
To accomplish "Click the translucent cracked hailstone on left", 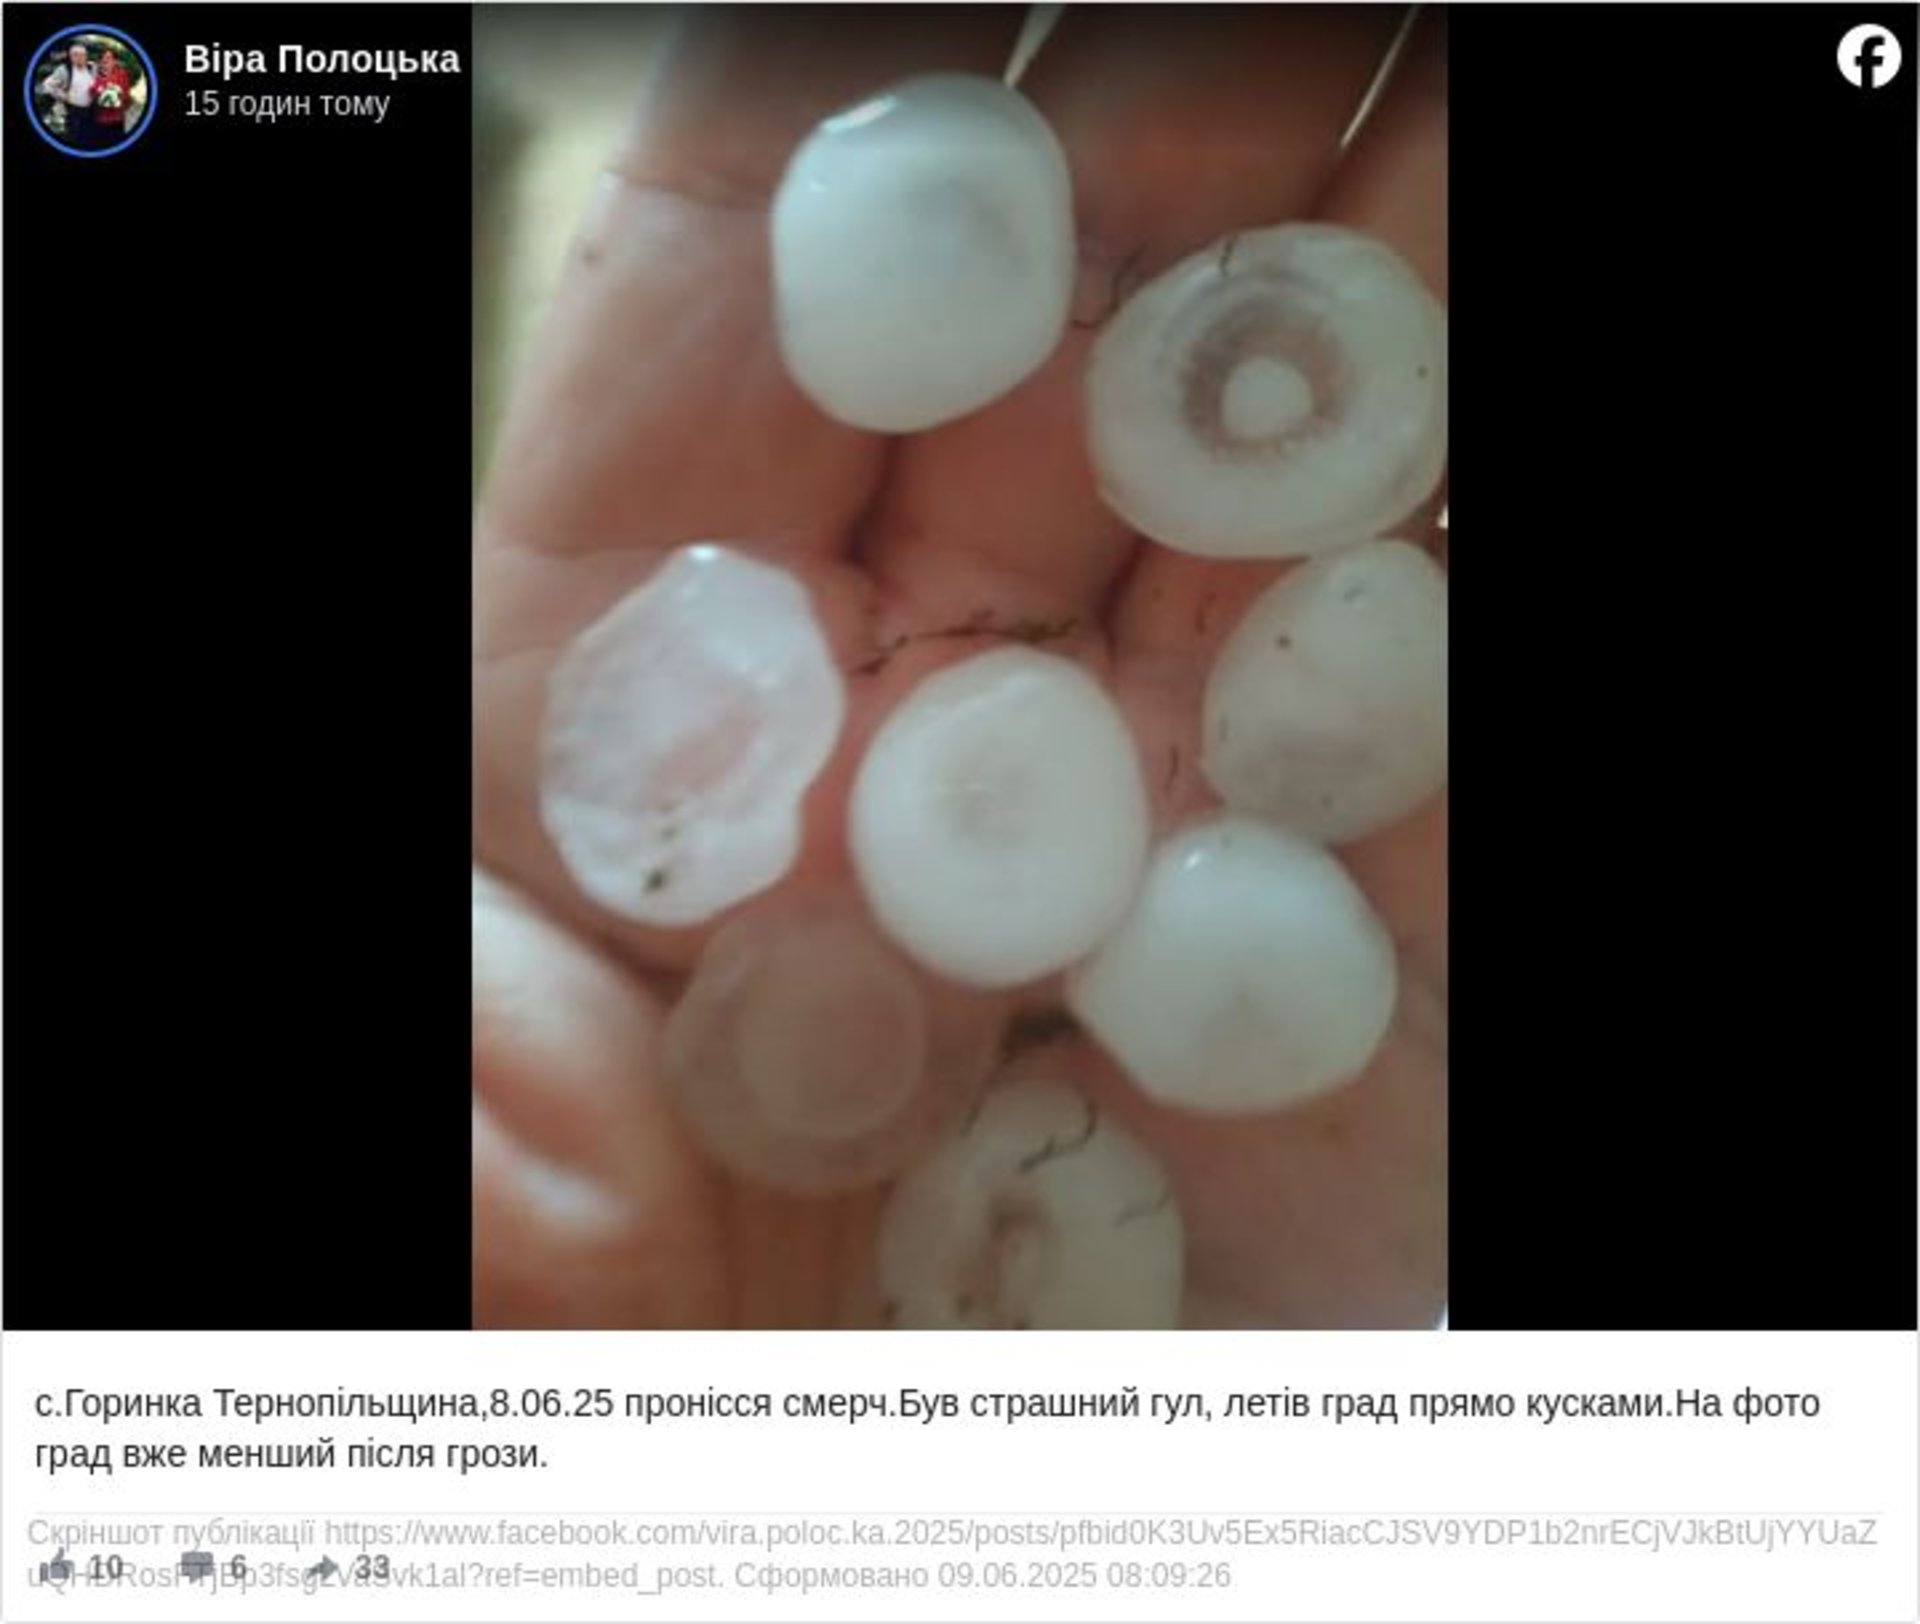I will [x=690, y=735].
